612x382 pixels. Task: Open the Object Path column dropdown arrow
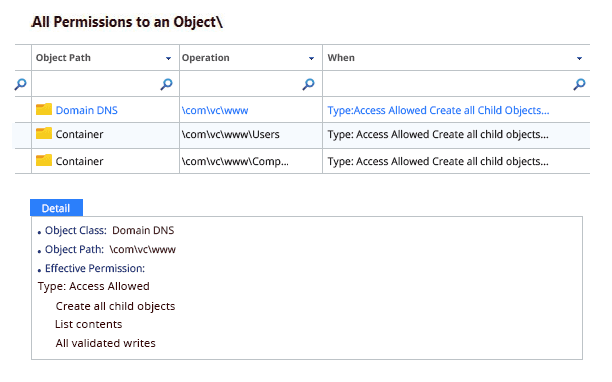pos(168,59)
